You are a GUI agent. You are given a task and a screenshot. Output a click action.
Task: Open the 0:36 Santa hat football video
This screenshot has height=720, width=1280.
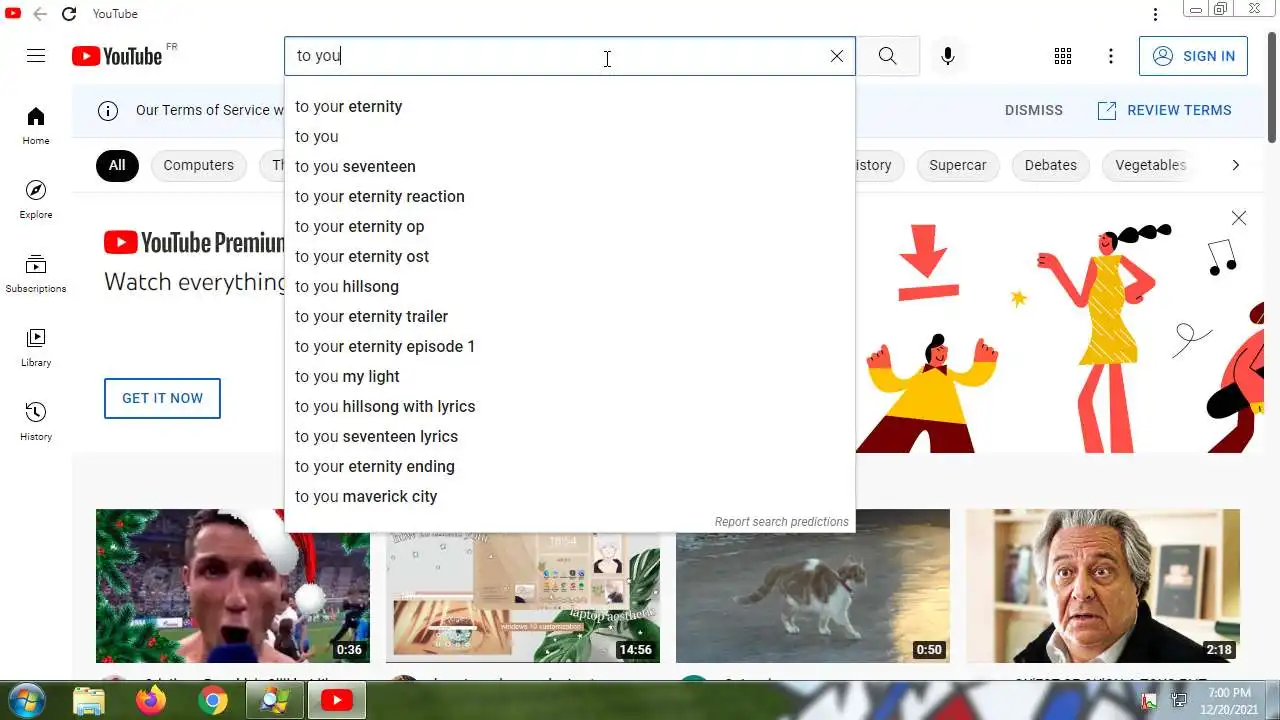(x=233, y=586)
